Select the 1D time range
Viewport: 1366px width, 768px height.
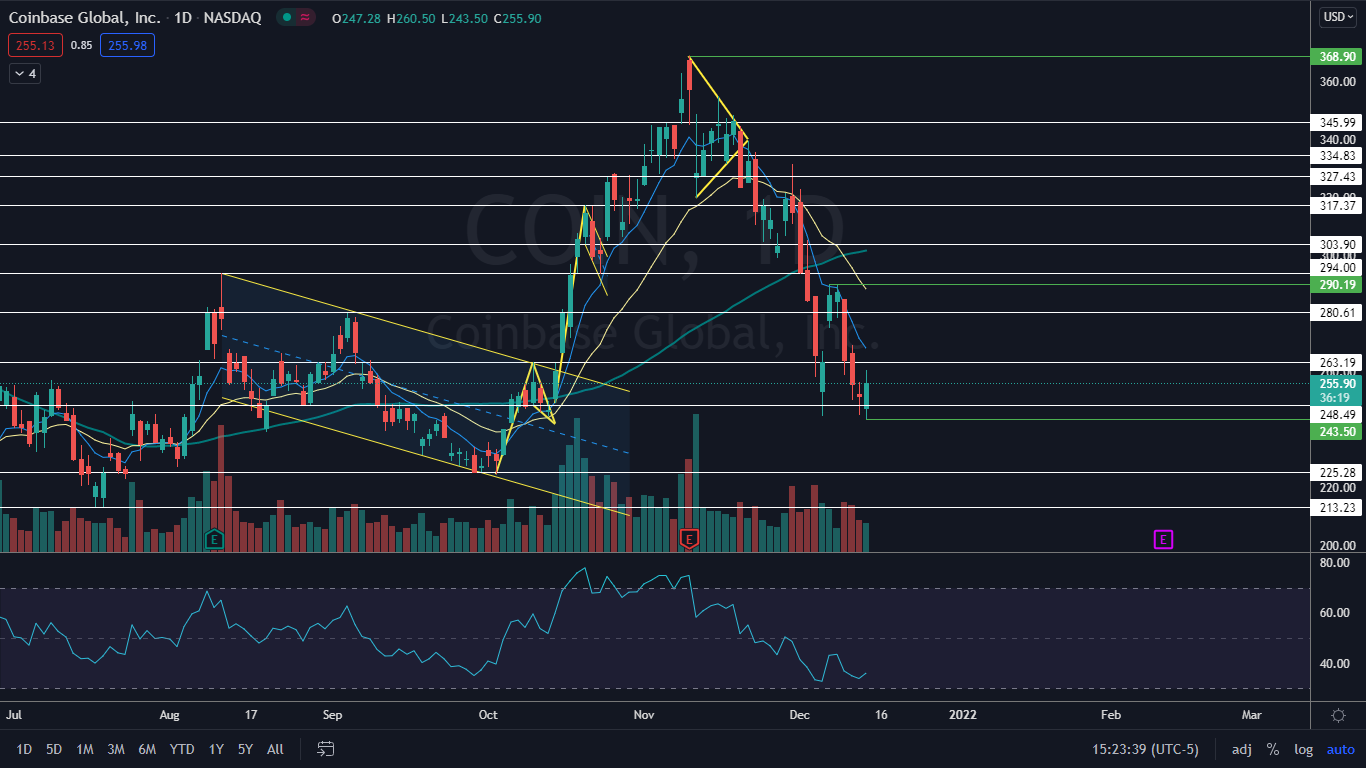(24, 749)
